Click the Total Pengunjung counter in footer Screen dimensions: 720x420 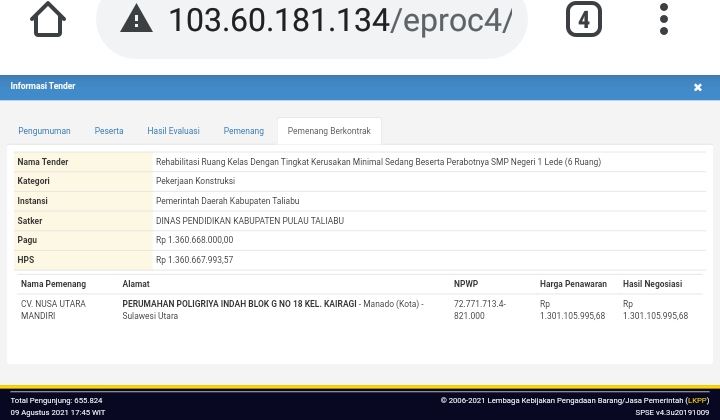[56, 400]
